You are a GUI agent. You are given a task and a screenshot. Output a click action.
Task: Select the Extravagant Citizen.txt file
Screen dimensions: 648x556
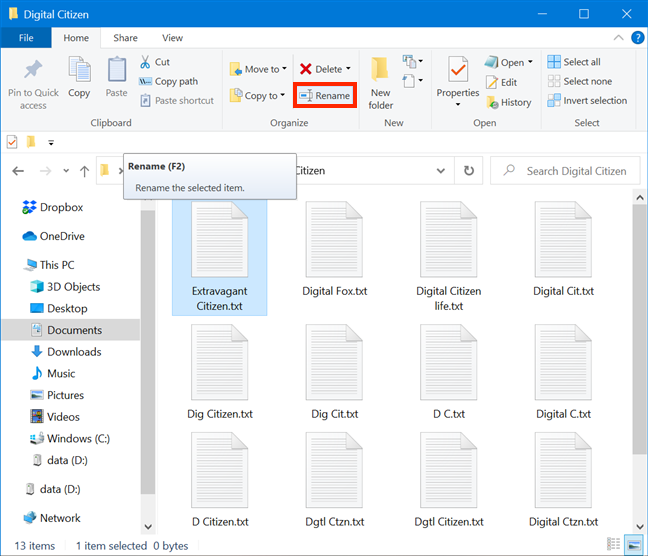[219, 258]
